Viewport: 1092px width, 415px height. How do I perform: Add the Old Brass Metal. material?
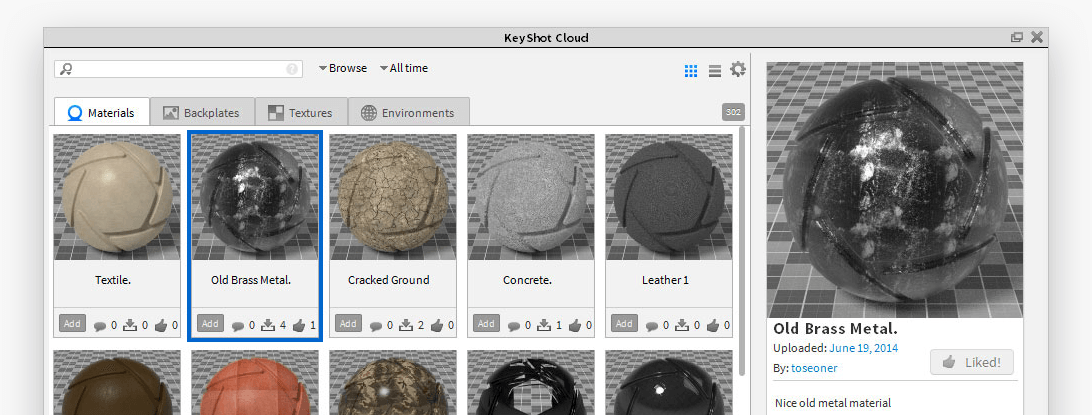[210, 323]
